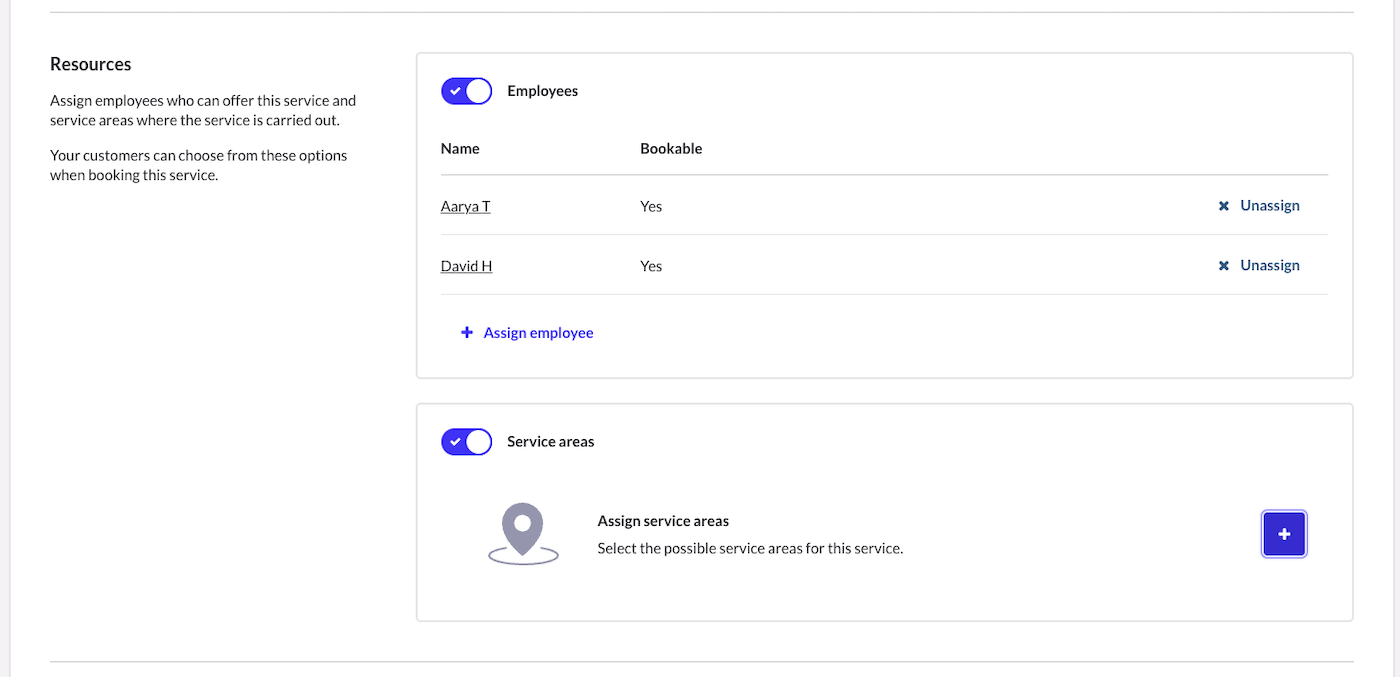Click the X icon beside David H's Unassign

(1223, 265)
